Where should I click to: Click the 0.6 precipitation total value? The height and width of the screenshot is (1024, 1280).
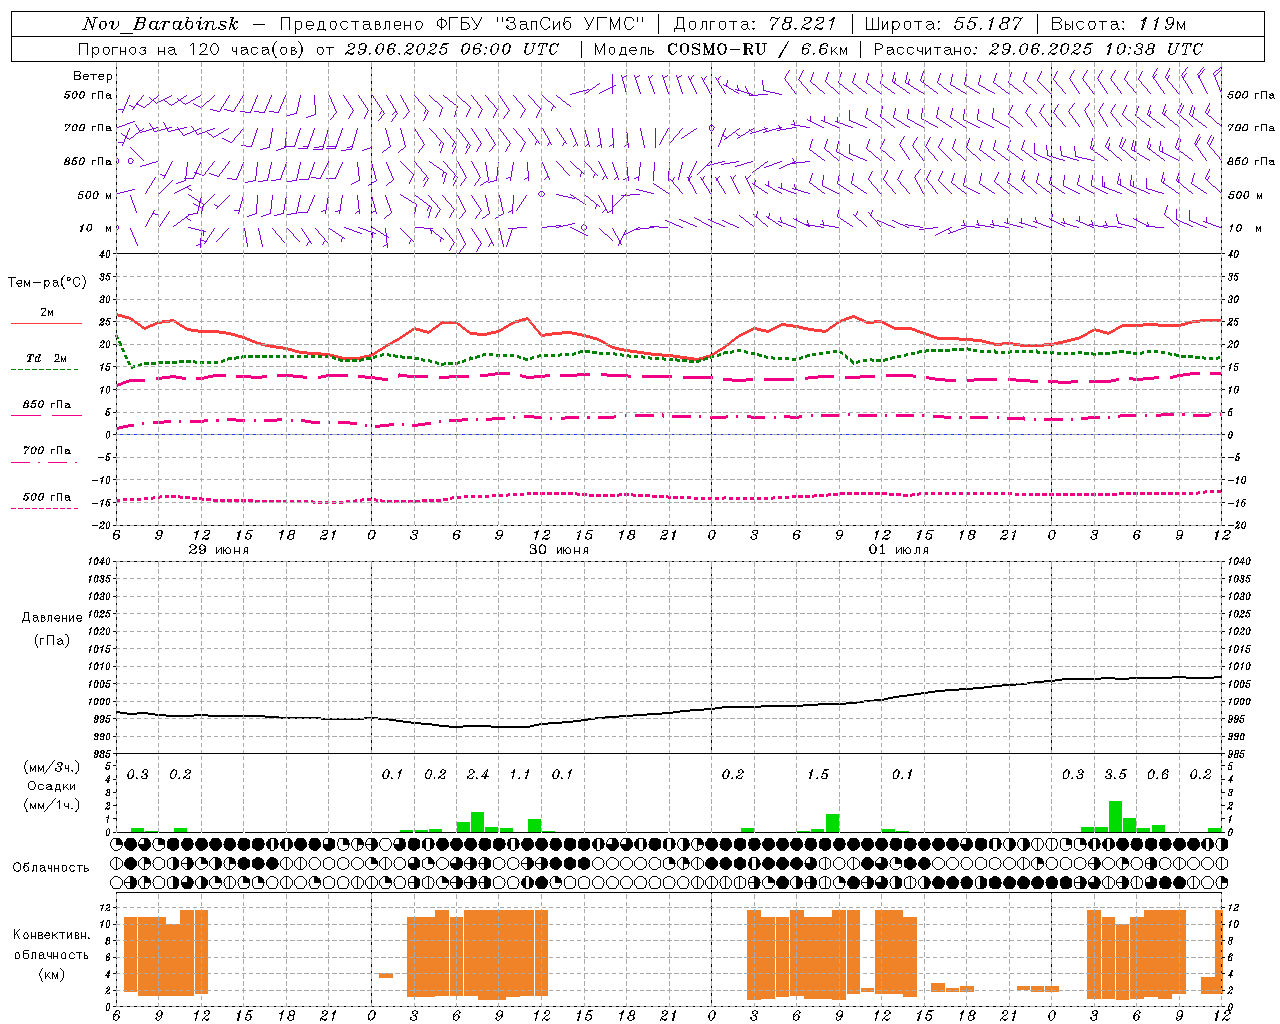[x=1158, y=774]
